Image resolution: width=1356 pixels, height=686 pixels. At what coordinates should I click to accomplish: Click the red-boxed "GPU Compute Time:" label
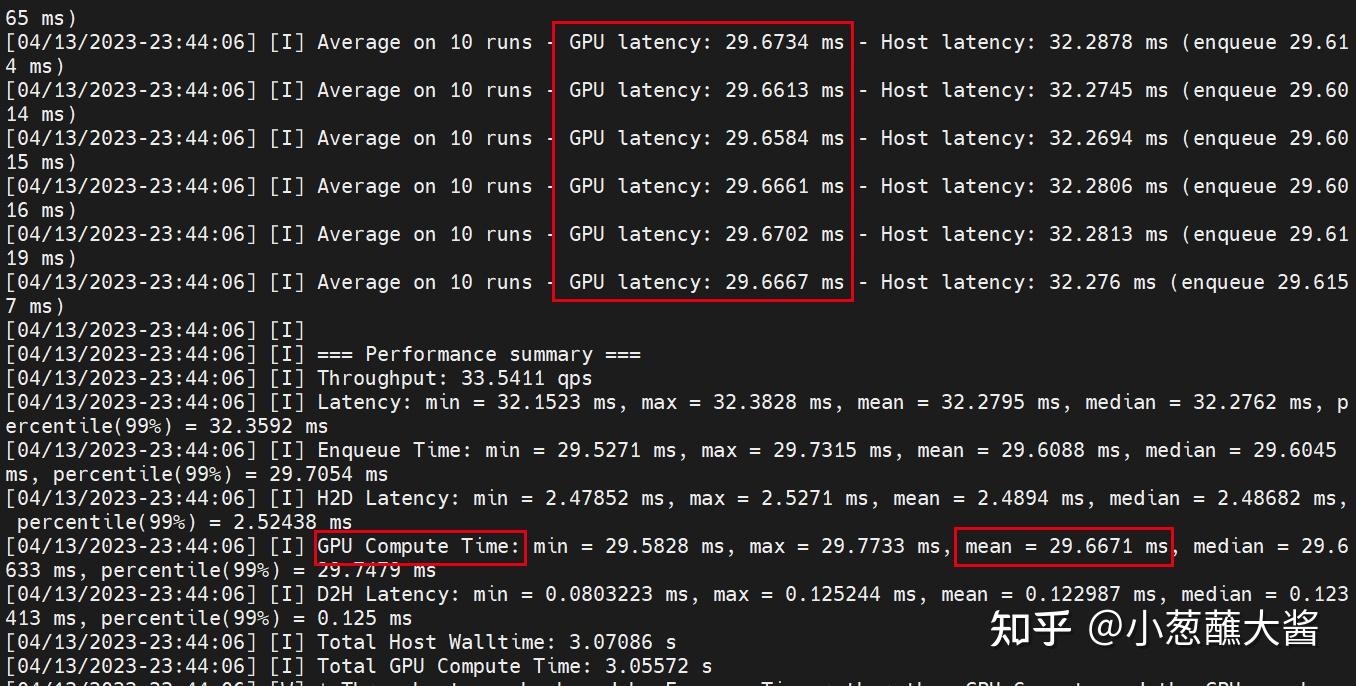click(x=420, y=546)
